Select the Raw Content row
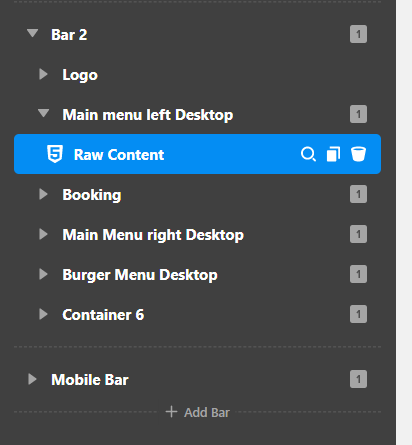Image resolution: width=412 pixels, height=445 pixels. 197,154
